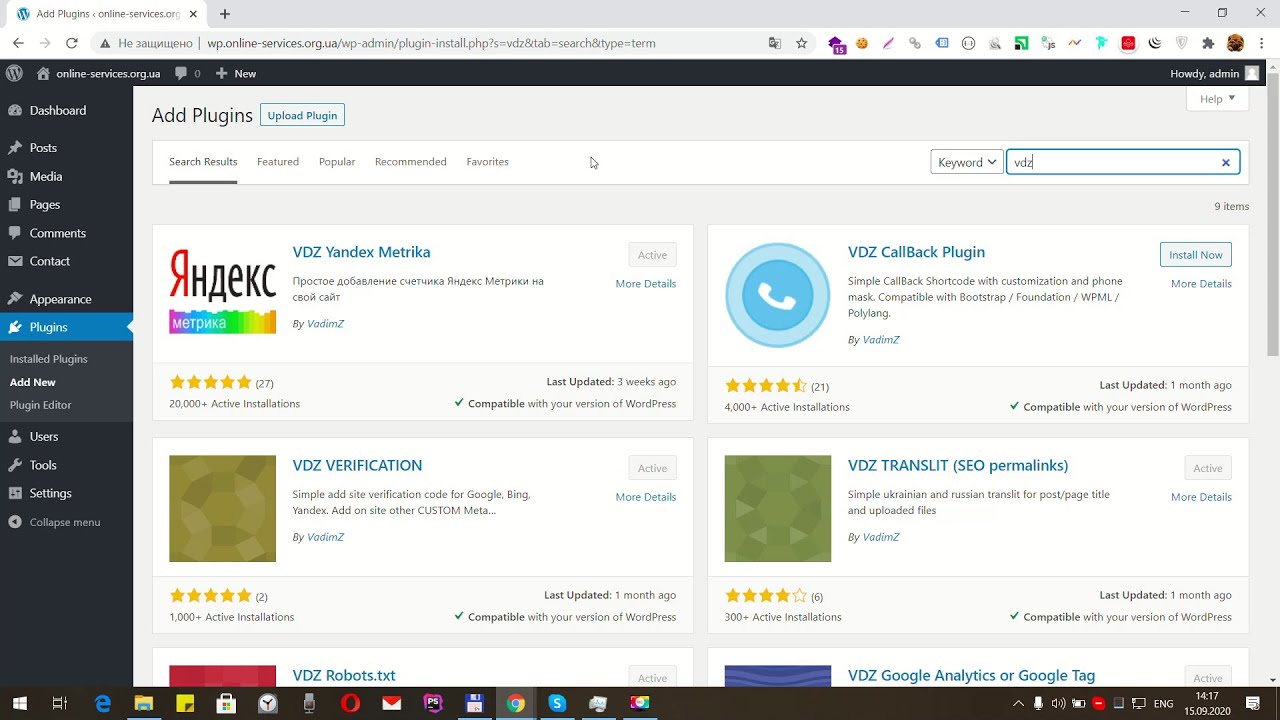The height and width of the screenshot is (720, 1280).
Task: Open More Details for VDZ TRANSLIT
Action: [x=1201, y=497]
